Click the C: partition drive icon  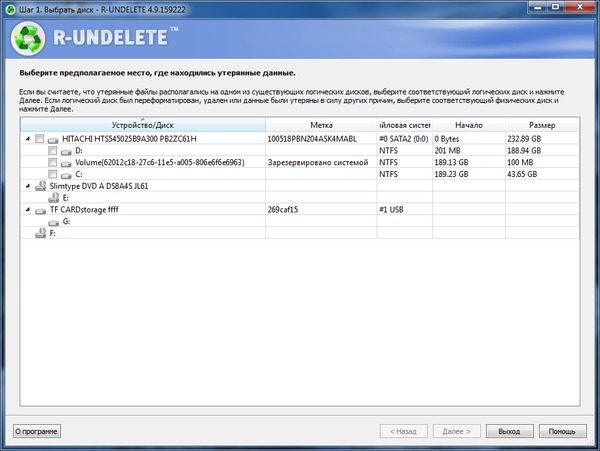pyautogui.click(x=67, y=174)
